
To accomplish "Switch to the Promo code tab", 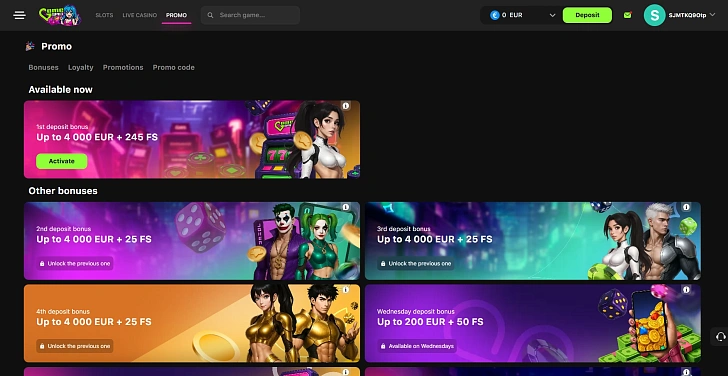I will coord(174,67).
